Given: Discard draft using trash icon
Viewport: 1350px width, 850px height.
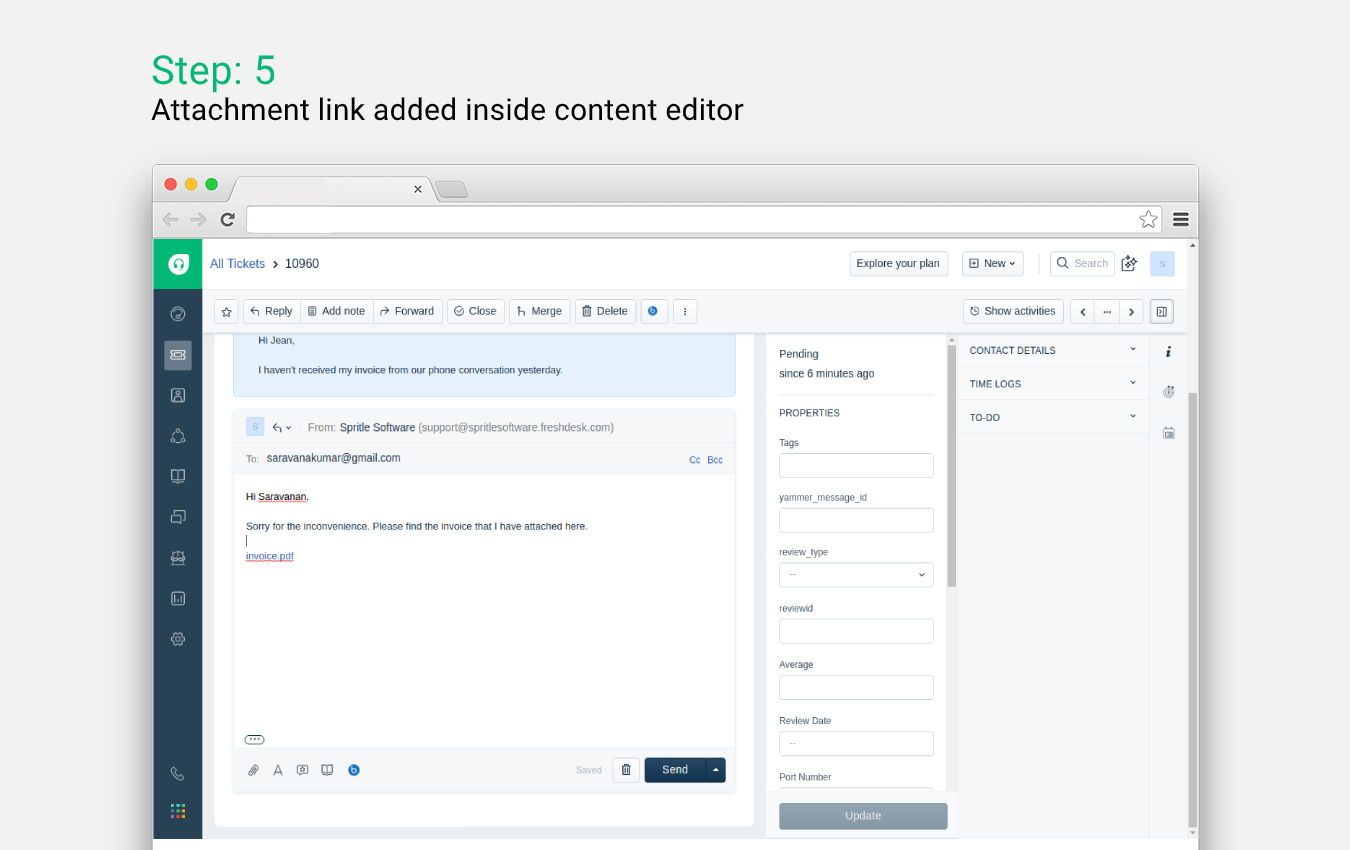Looking at the screenshot, I should (x=626, y=770).
